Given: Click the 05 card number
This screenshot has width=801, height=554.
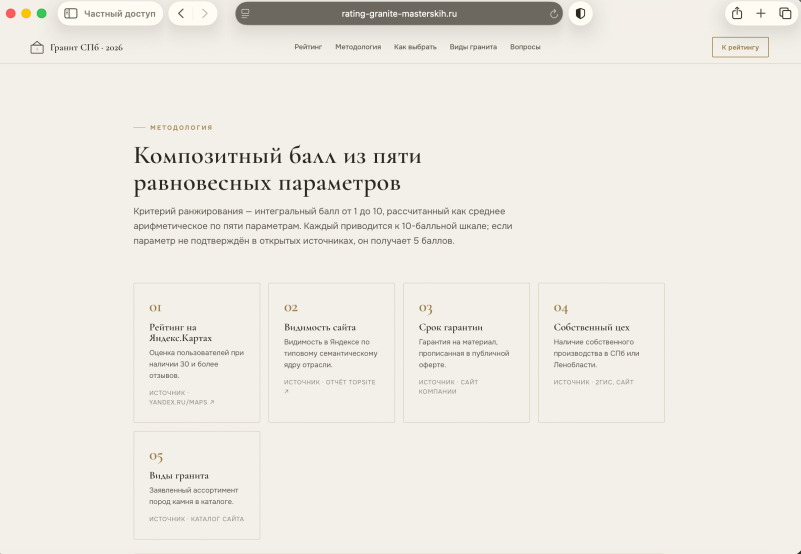Looking at the screenshot, I should tap(156, 456).
